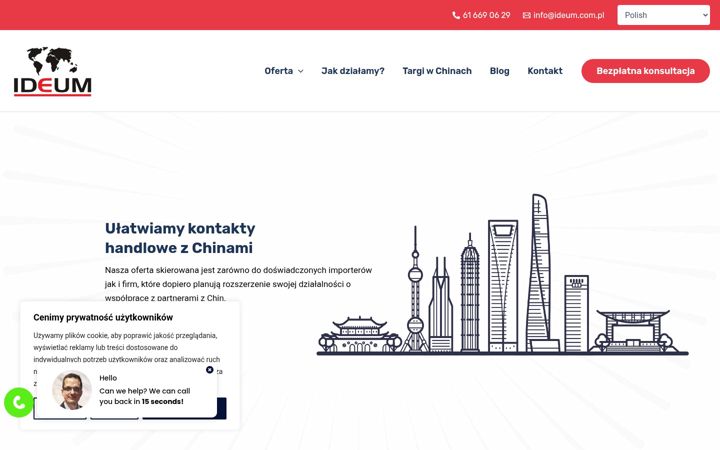
Task: Click the 'Can we help?' callback message
Action: (x=145, y=396)
